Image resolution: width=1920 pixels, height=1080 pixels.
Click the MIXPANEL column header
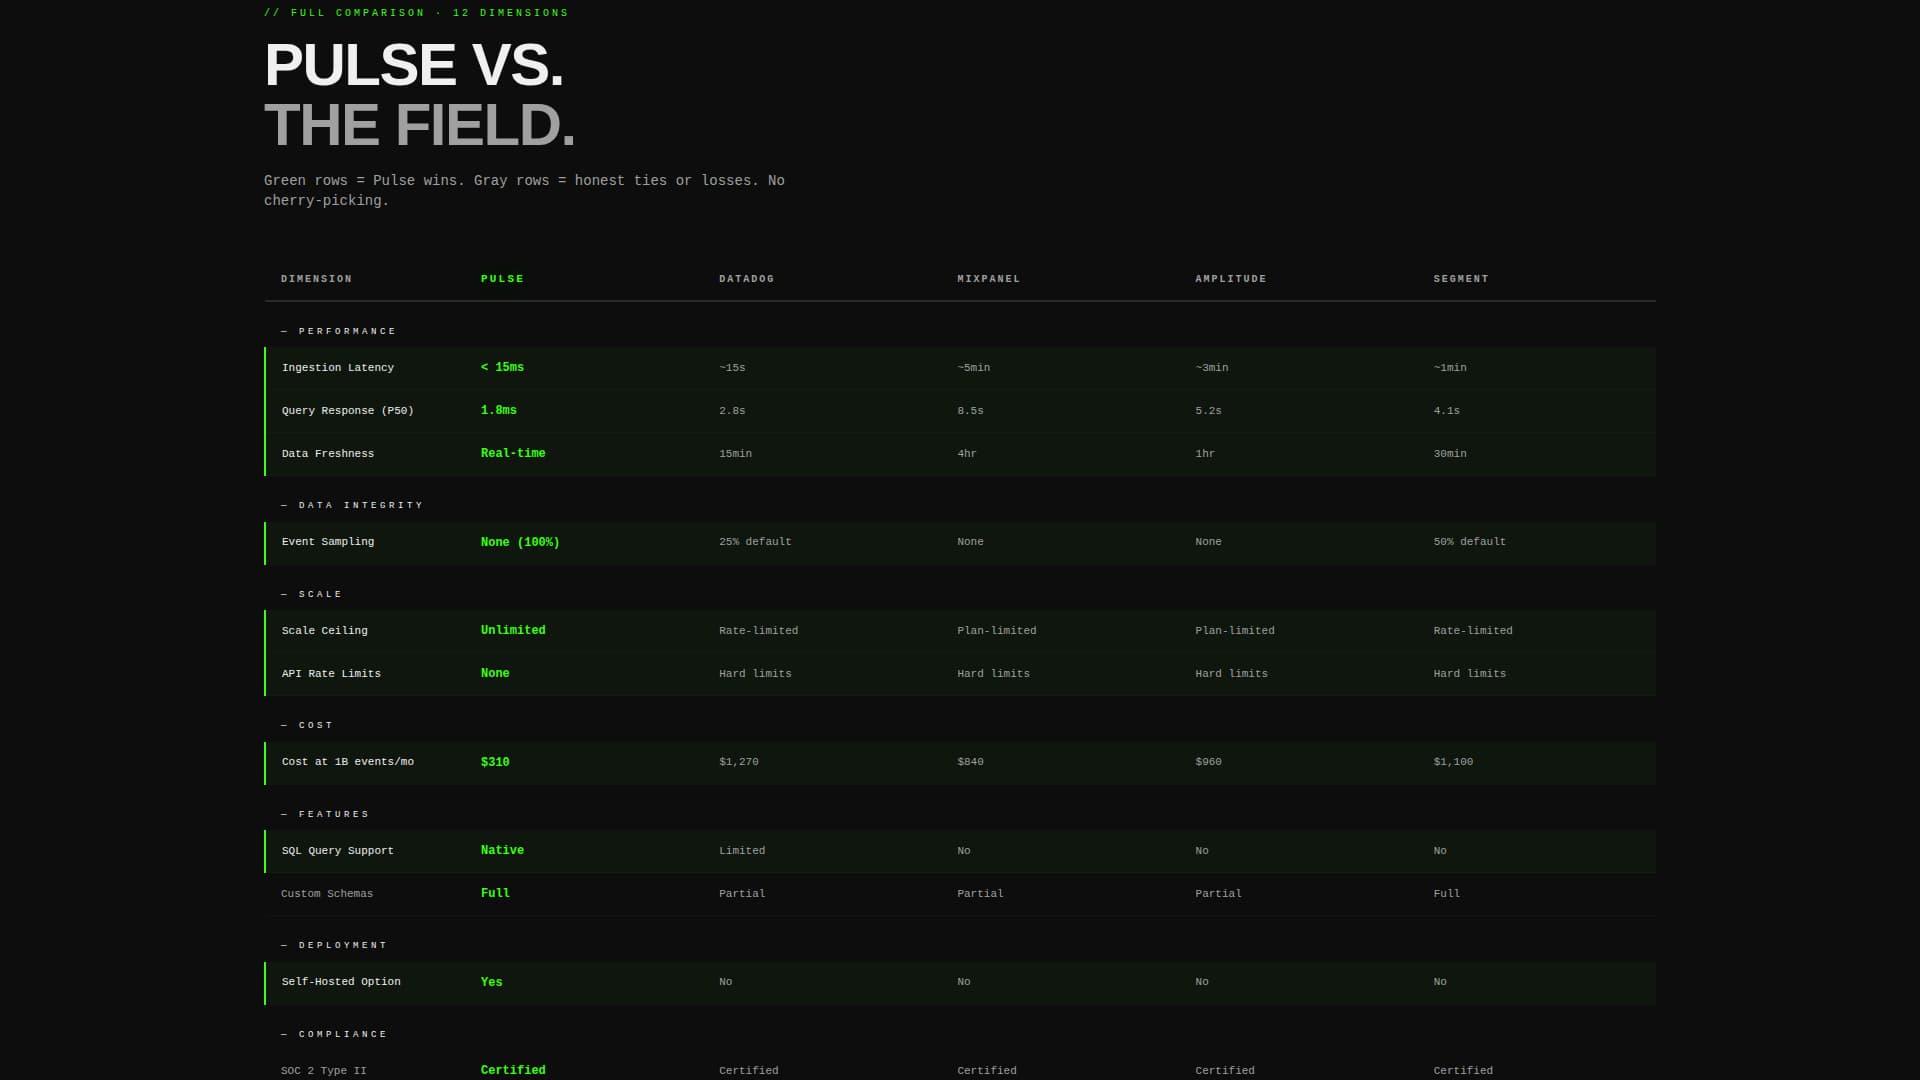988,279
